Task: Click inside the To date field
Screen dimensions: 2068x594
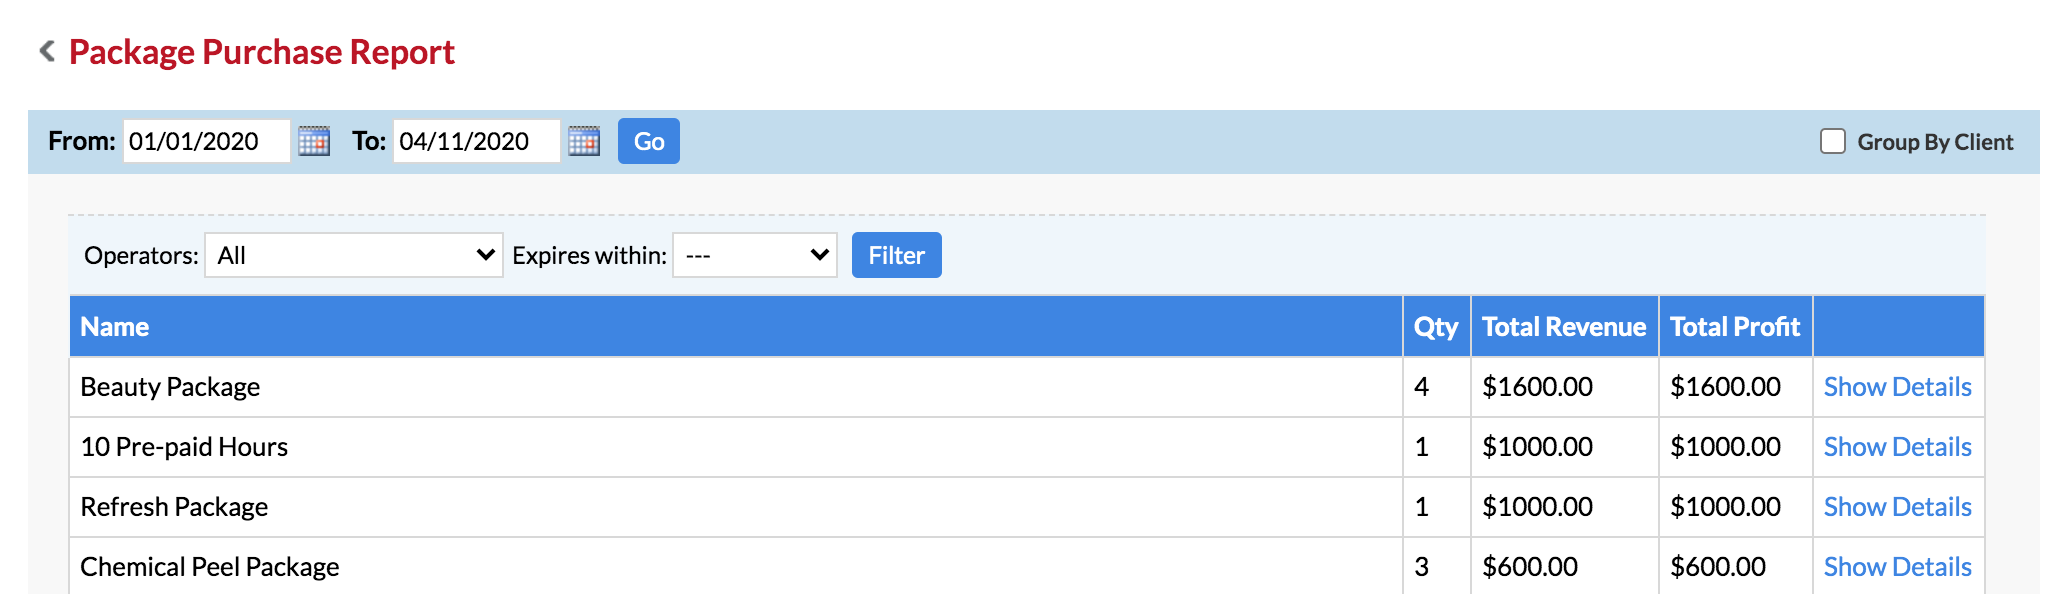Action: [x=477, y=141]
